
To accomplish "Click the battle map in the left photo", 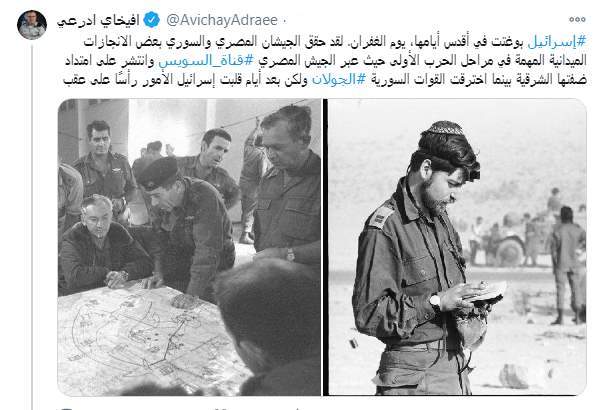I will click(148, 339).
